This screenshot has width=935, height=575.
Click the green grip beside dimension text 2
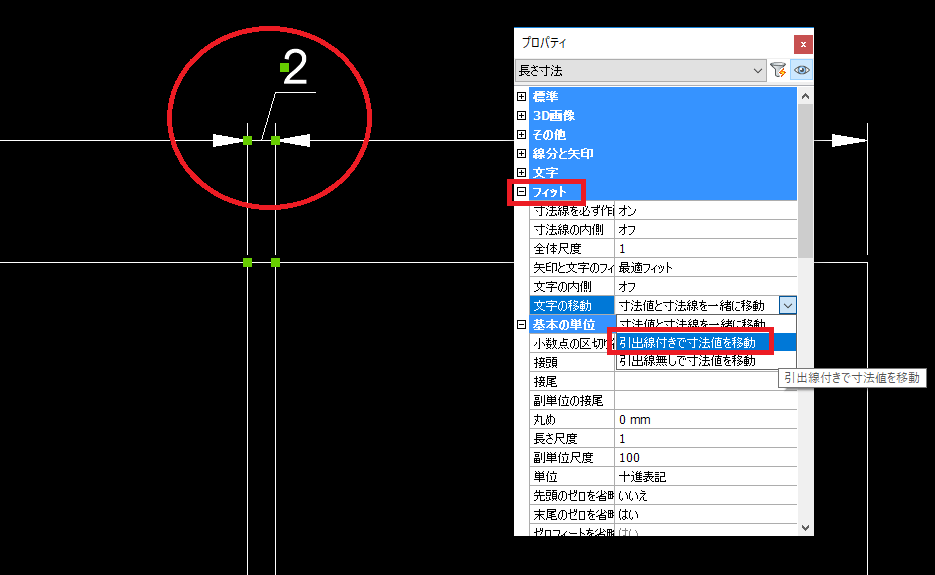point(284,68)
